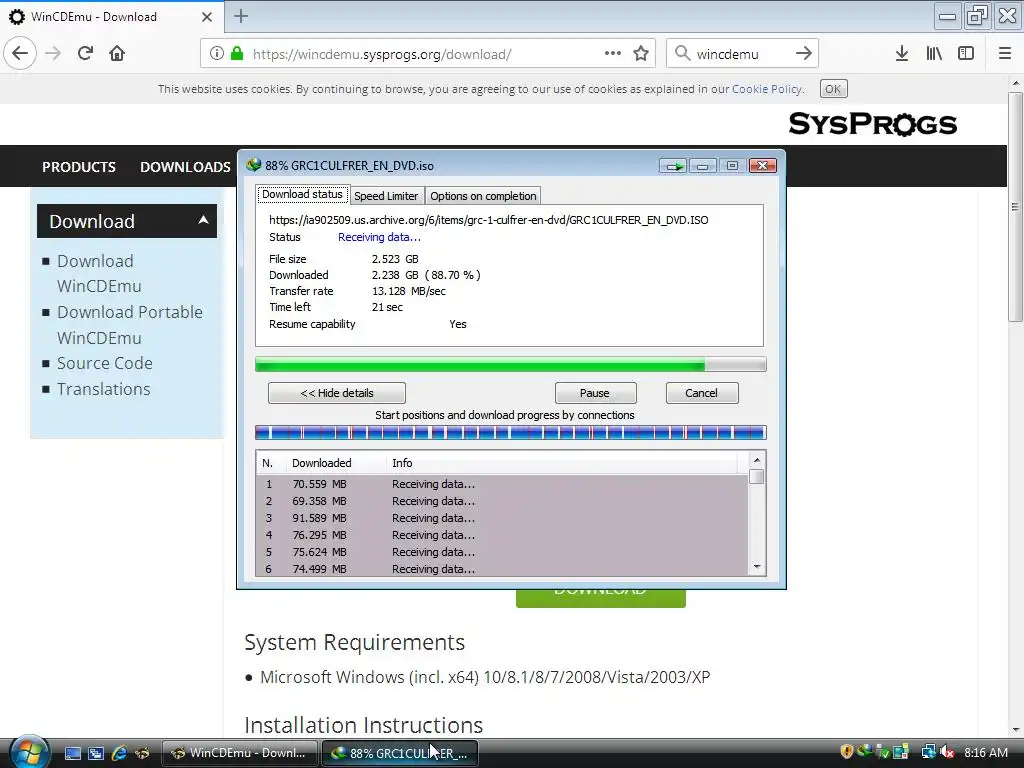Select connection row 3 with 91.589 MB

pos(502,518)
